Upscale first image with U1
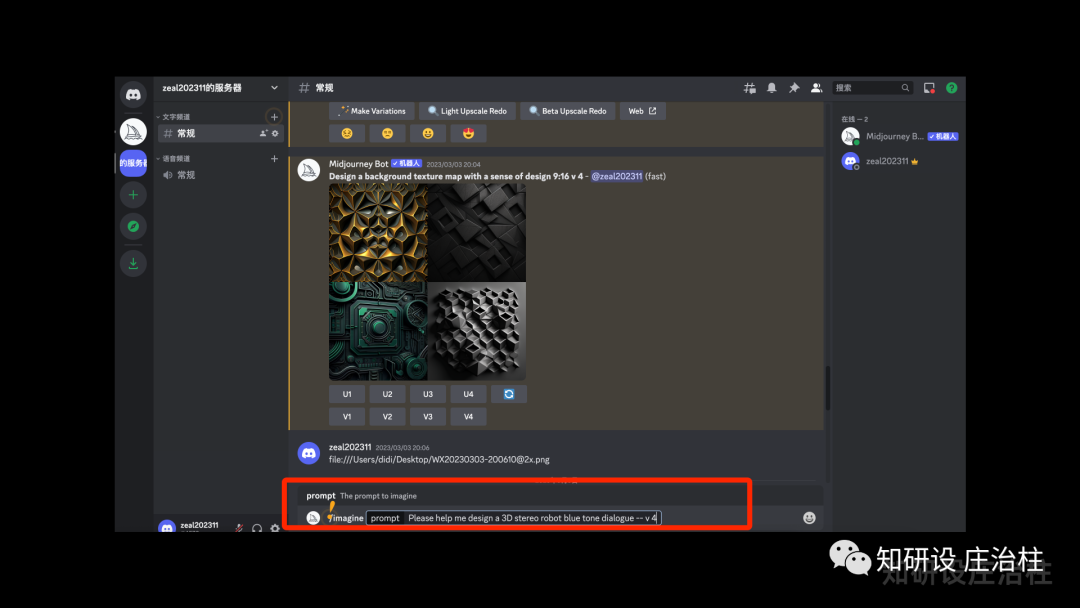The image size is (1080, 608). (x=347, y=394)
